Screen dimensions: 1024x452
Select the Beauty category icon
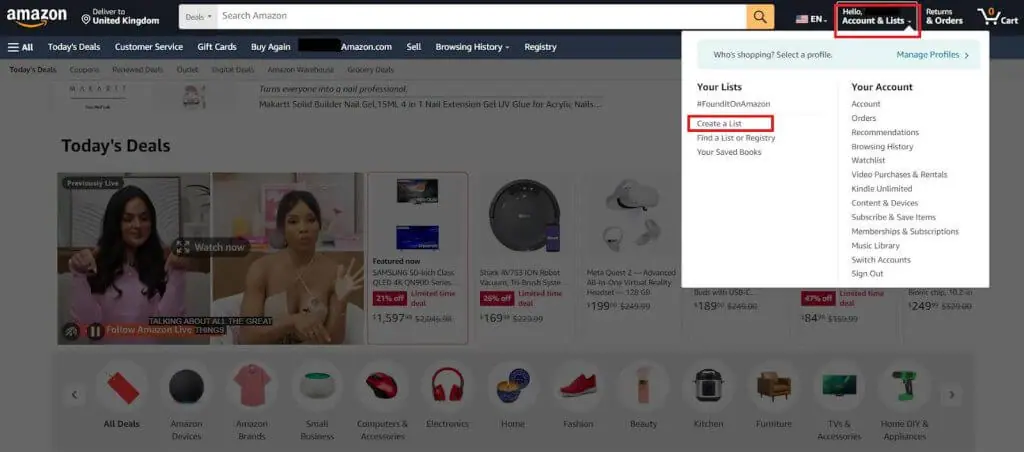(643, 386)
